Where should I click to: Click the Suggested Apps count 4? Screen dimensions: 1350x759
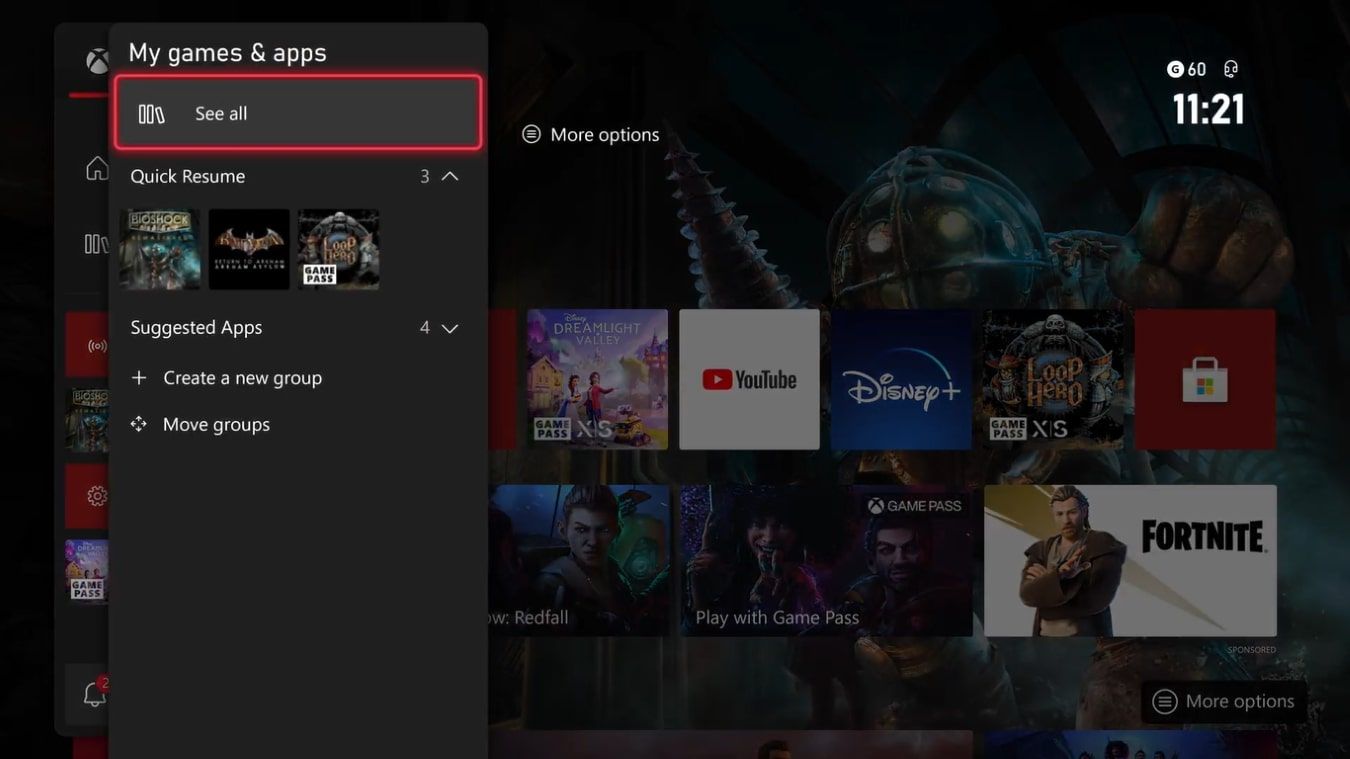(425, 328)
